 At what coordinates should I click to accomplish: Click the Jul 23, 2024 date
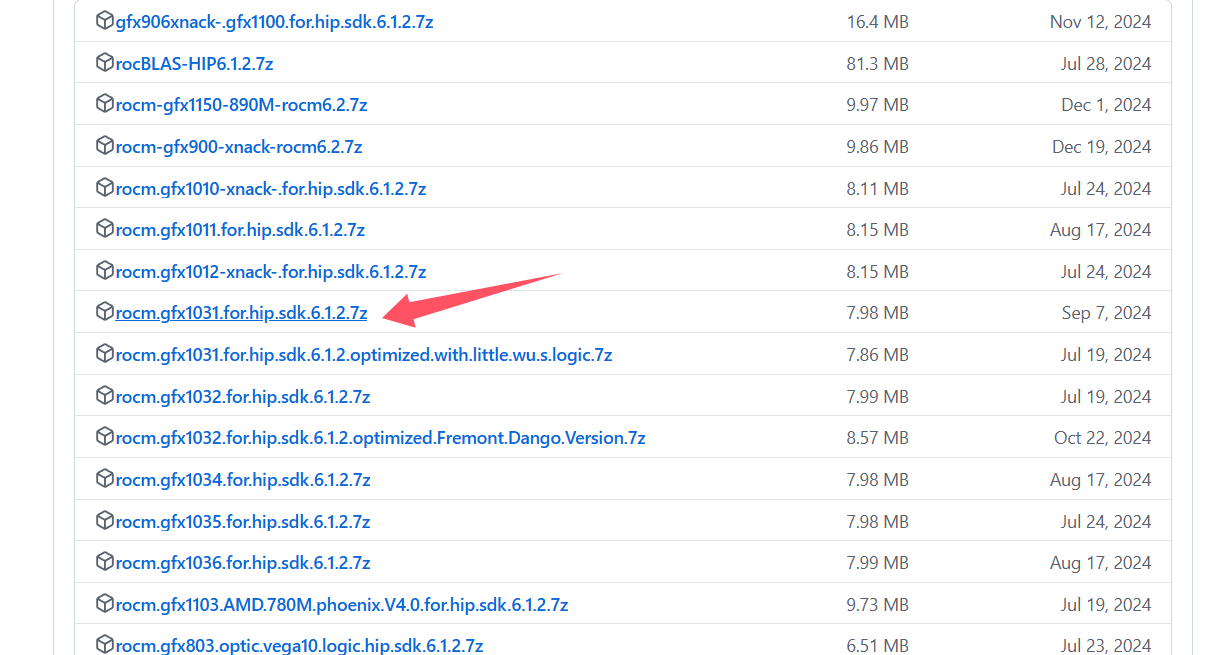[x=1106, y=646]
